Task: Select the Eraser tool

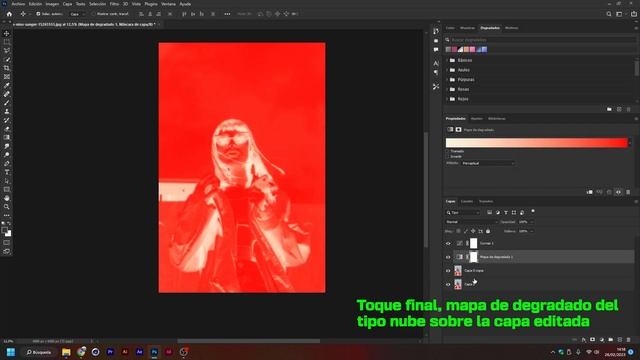Action: tap(7, 129)
